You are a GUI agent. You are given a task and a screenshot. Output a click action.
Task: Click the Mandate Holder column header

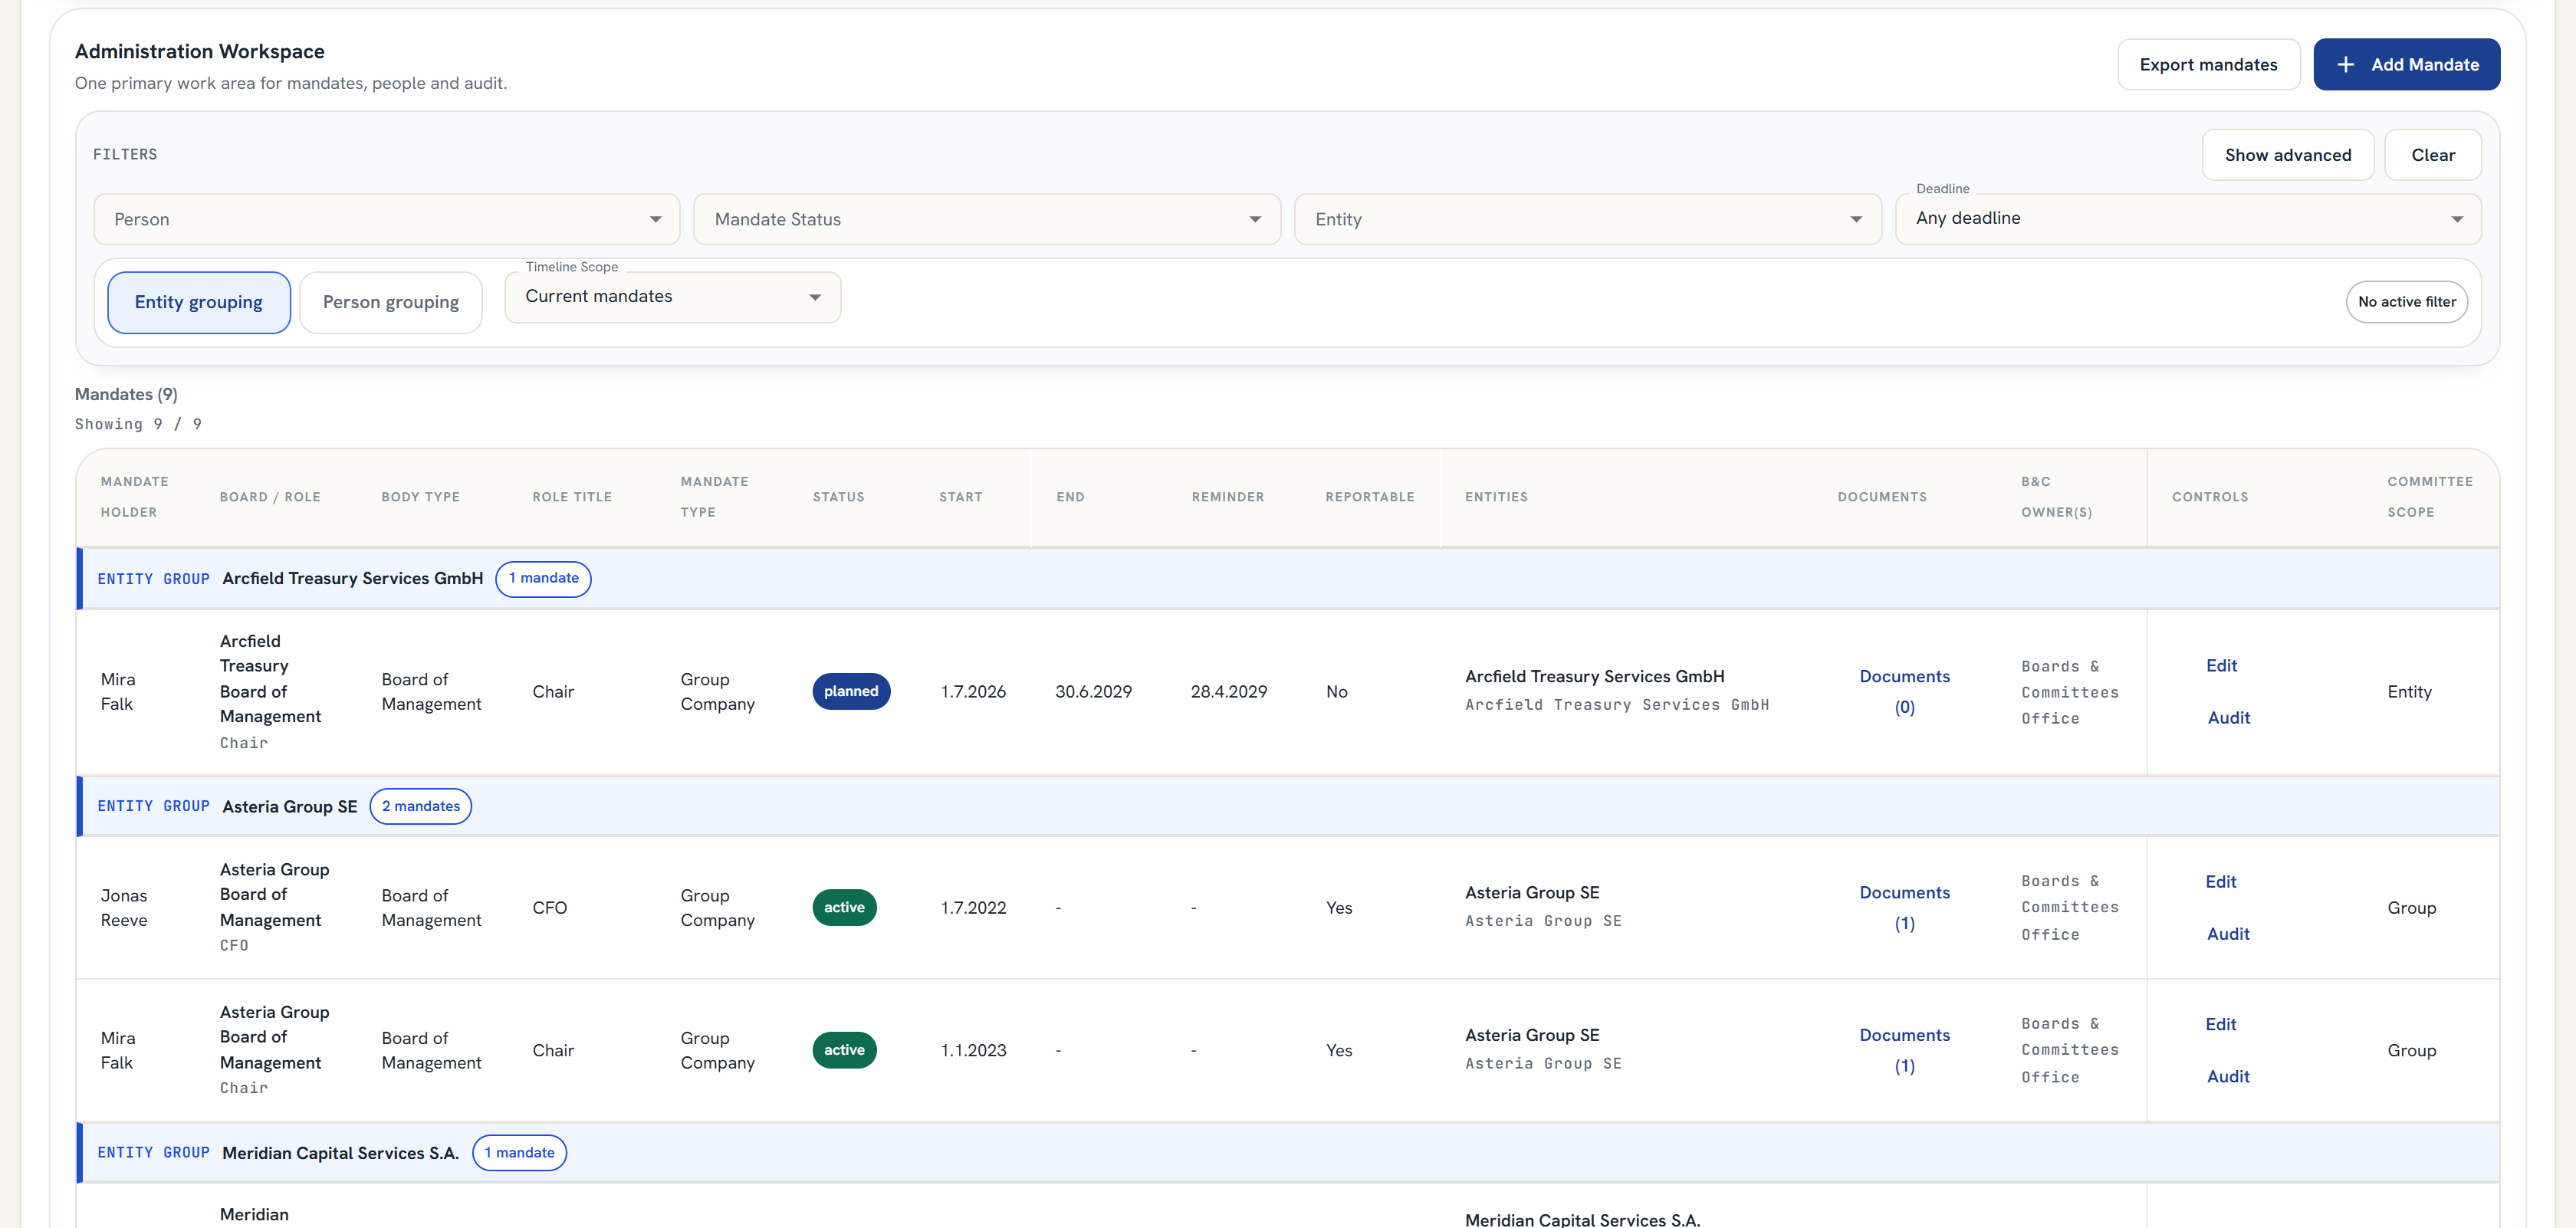tap(134, 497)
